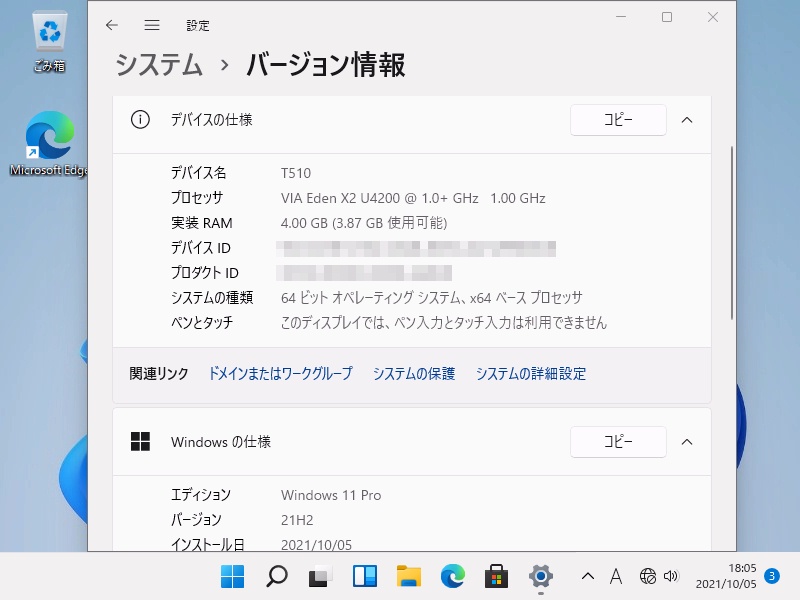The width and height of the screenshot is (800, 600).
Task: Click the デバイス ID label
Action: (201, 248)
